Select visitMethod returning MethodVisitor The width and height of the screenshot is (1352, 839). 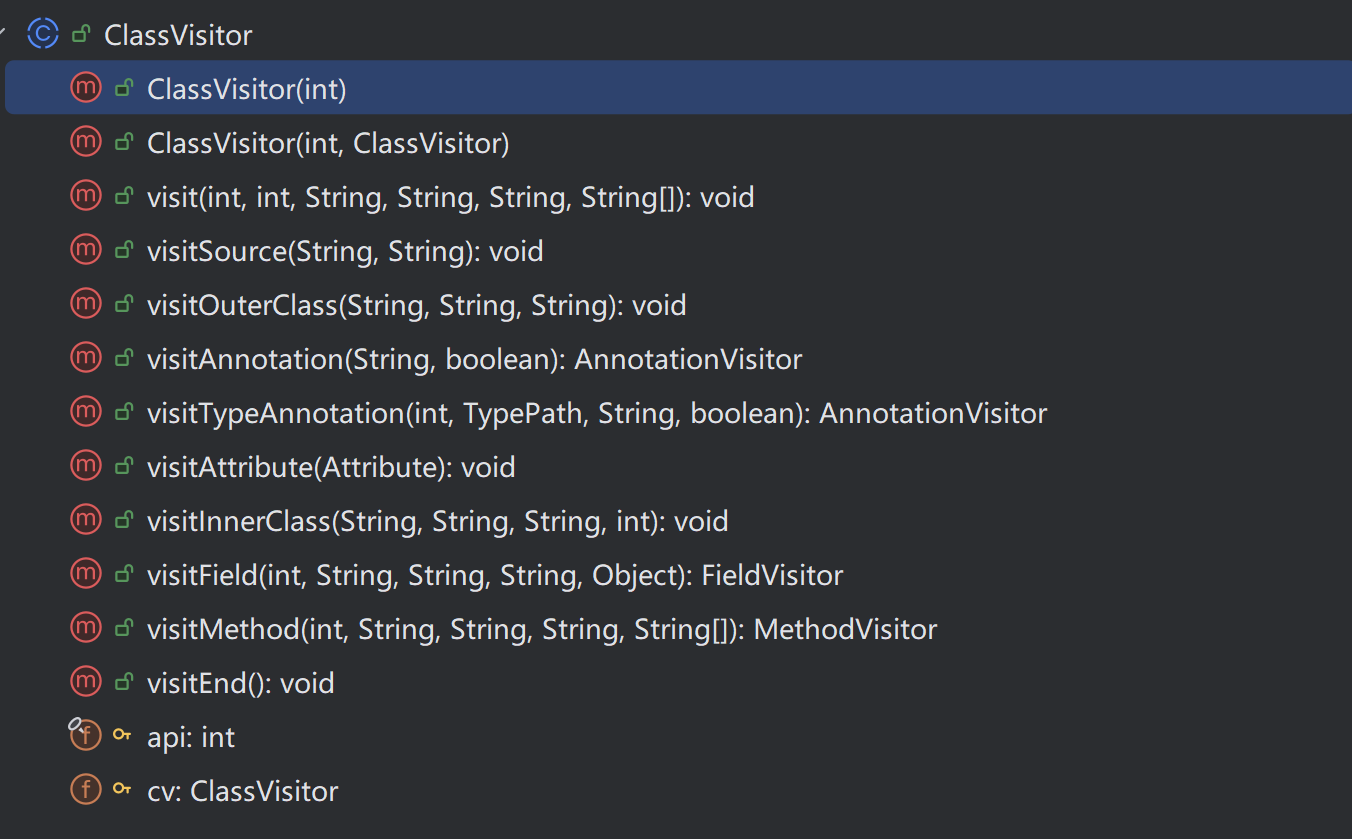click(x=541, y=629)
